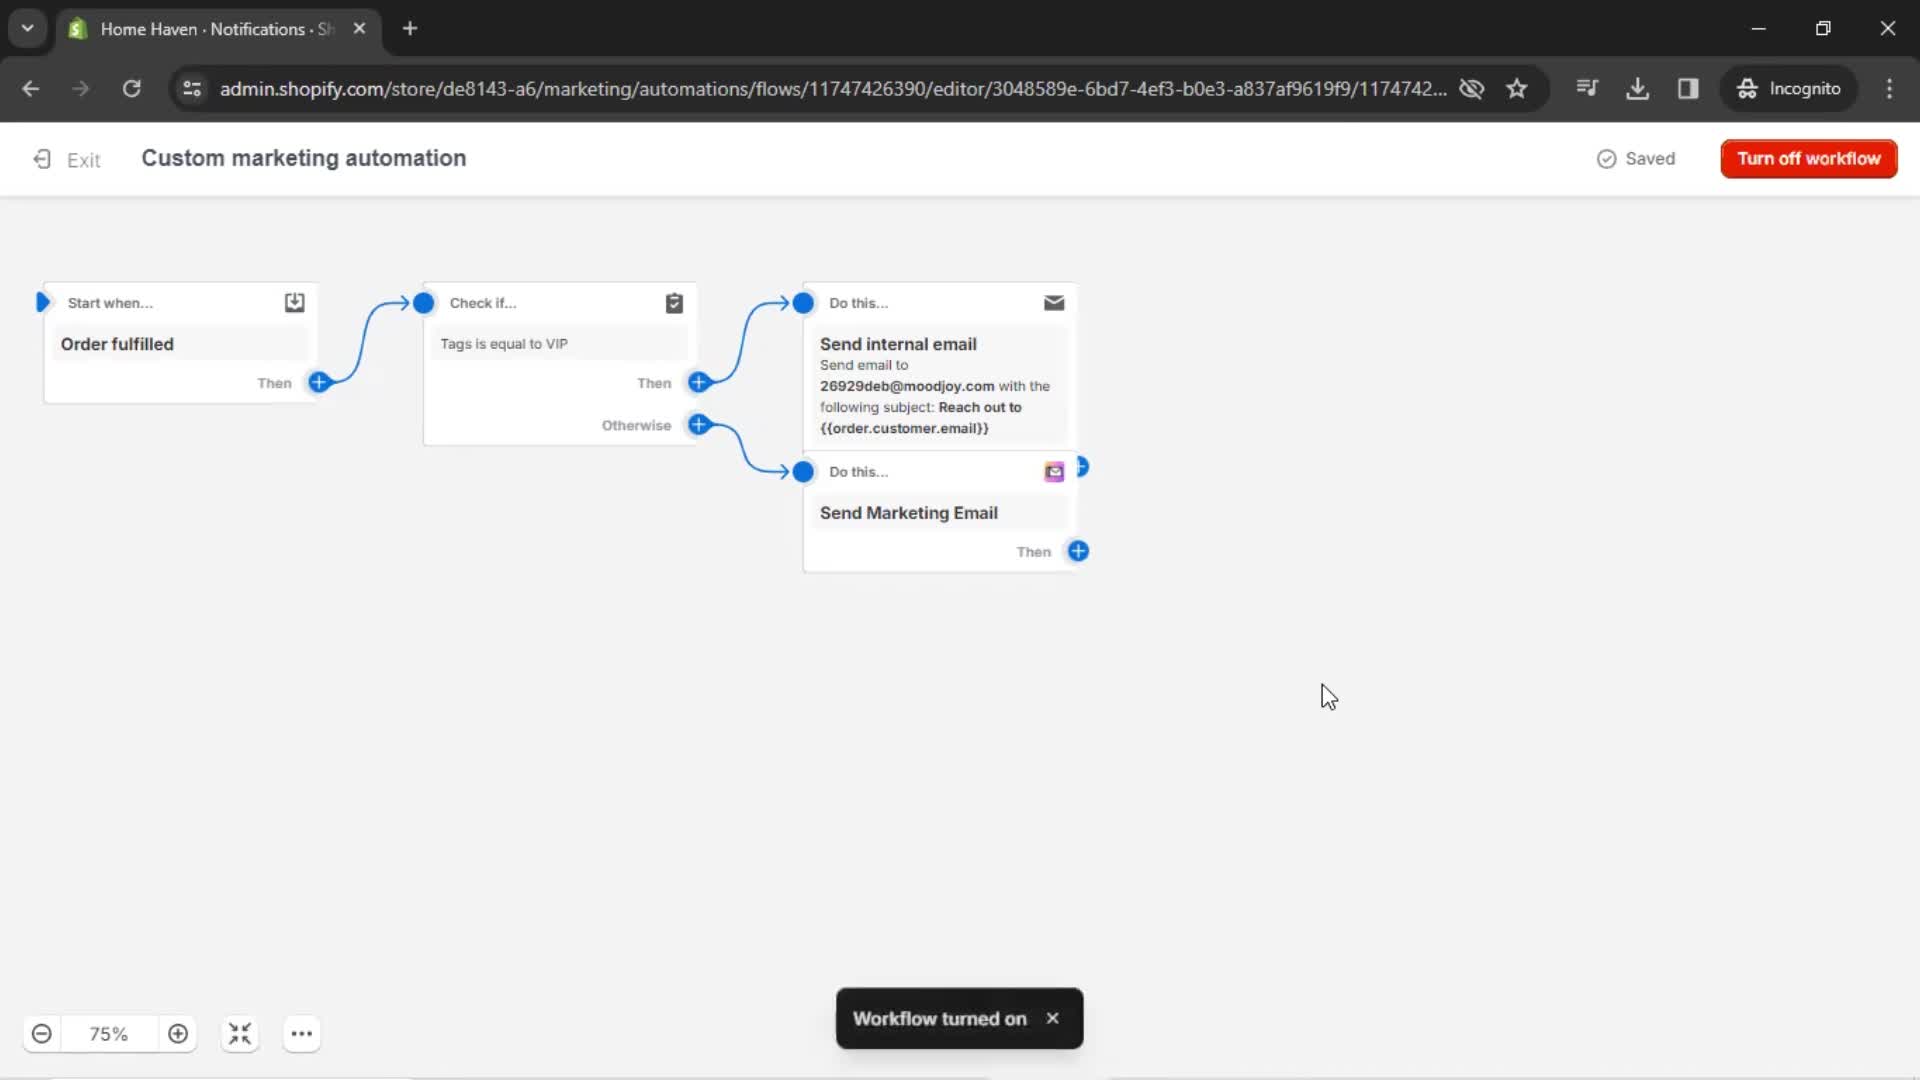Click the zoom out minus icon at bottom left
1920x1080 pixels.
(x=42, y=1034)
